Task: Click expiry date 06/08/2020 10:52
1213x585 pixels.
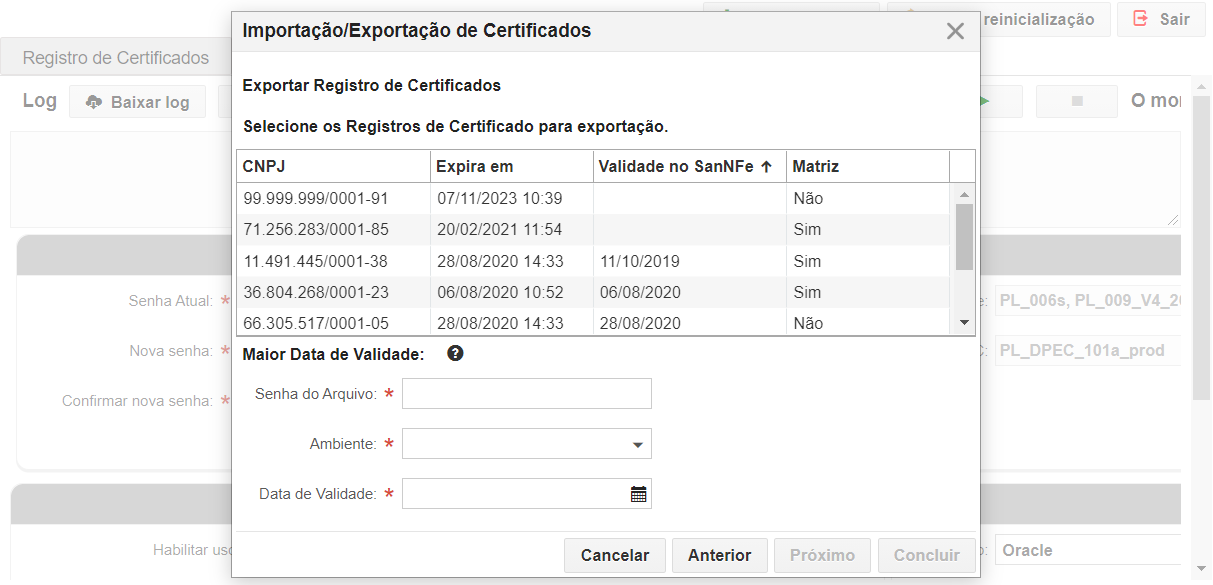Action: coord(499,292)
